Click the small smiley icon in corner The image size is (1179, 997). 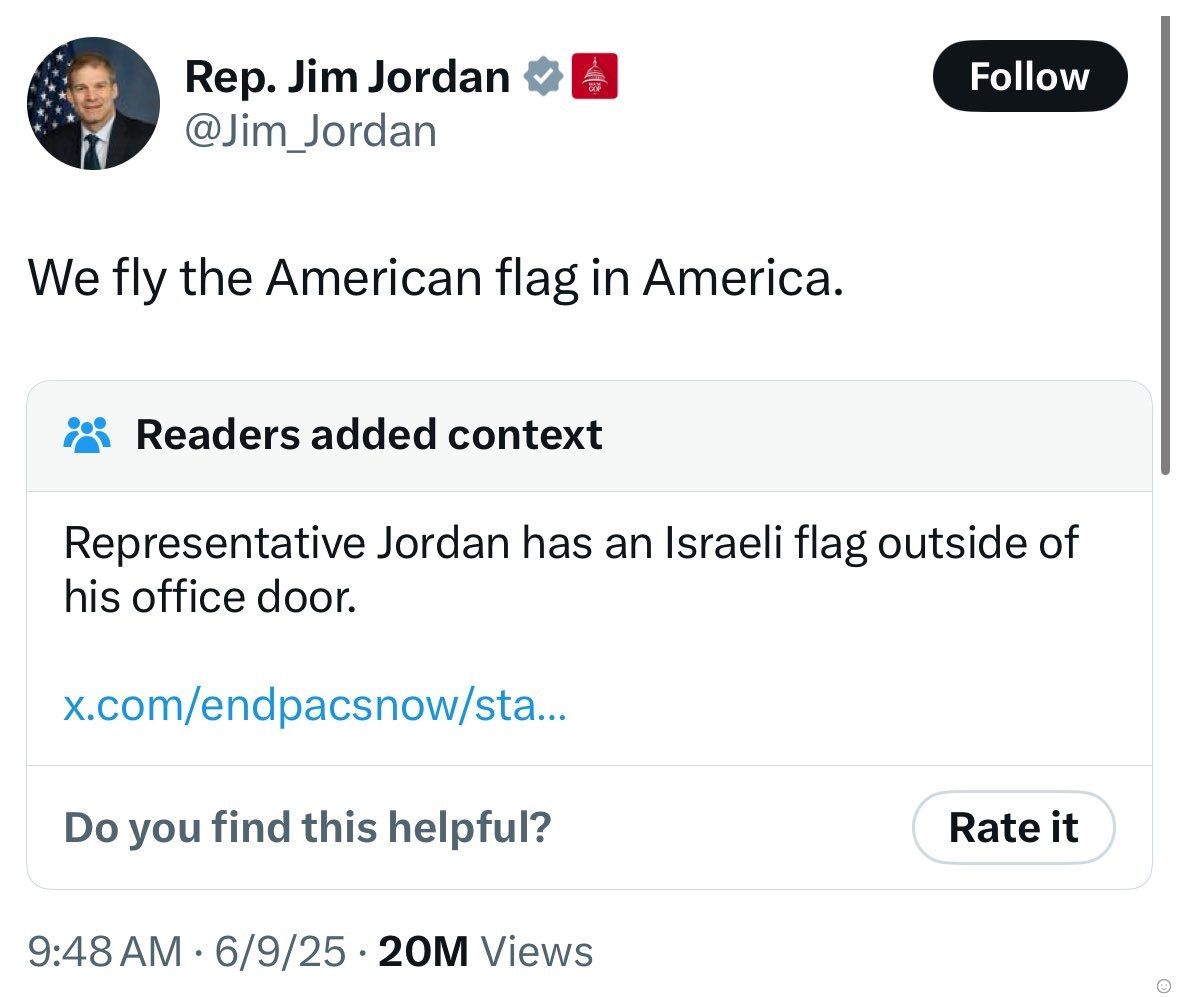[x=1162, y=985]
